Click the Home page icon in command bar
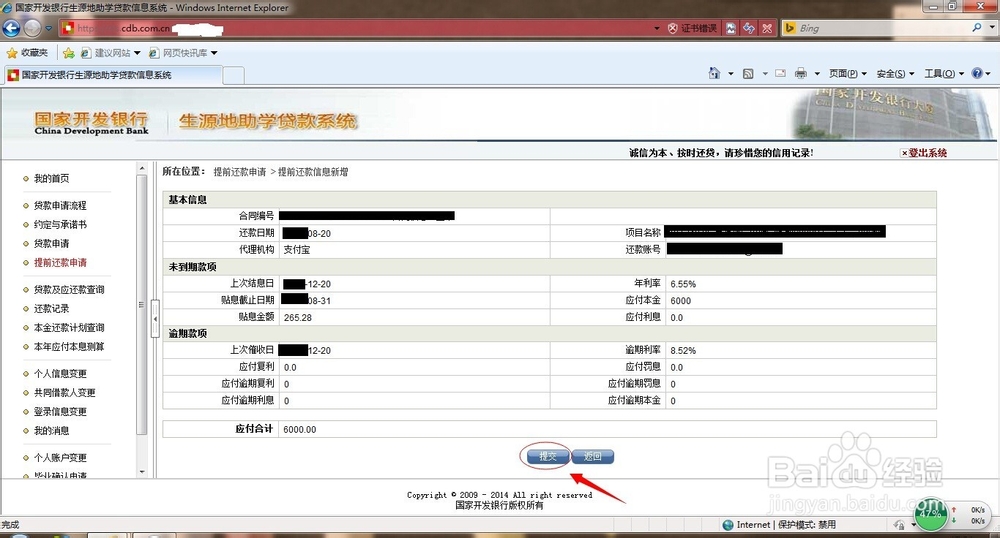The image size is (1000, 538). pos(714,73)
